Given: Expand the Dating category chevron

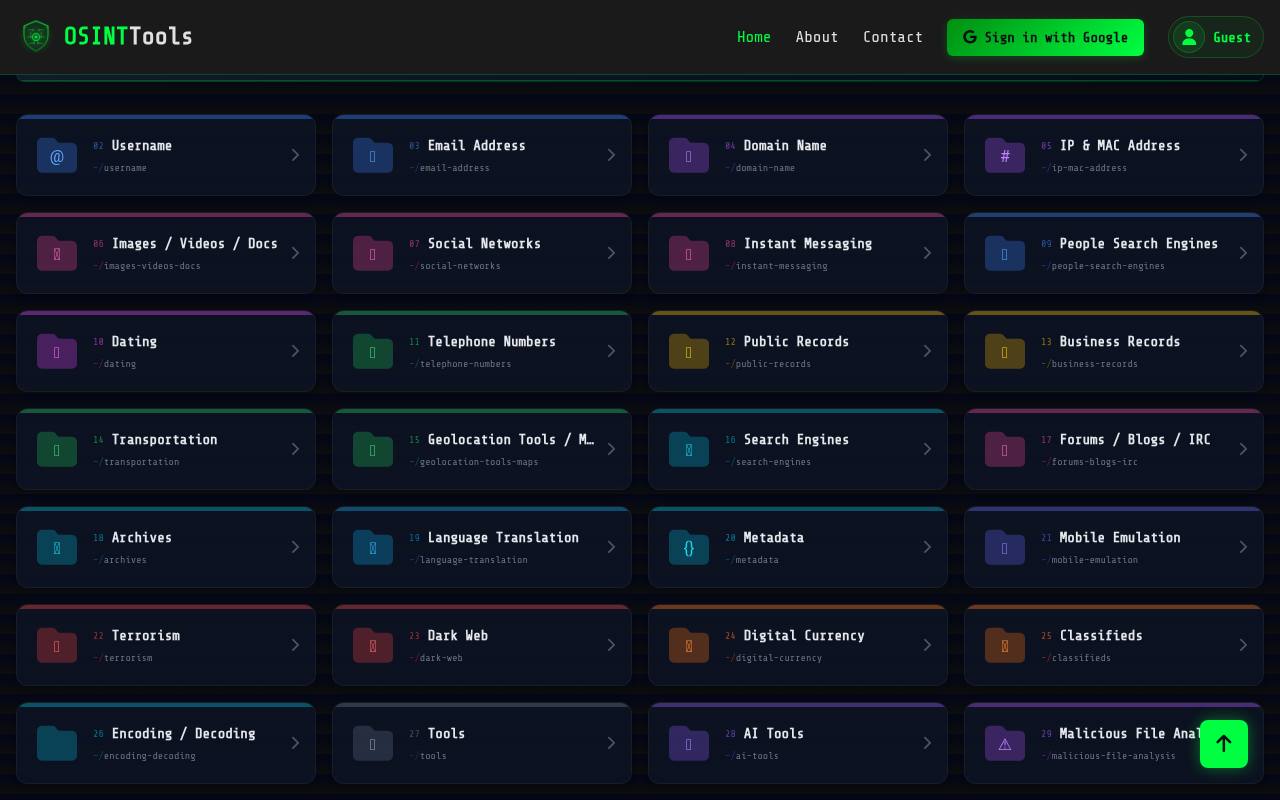Looking at the screenshot, I should [295, 351].
